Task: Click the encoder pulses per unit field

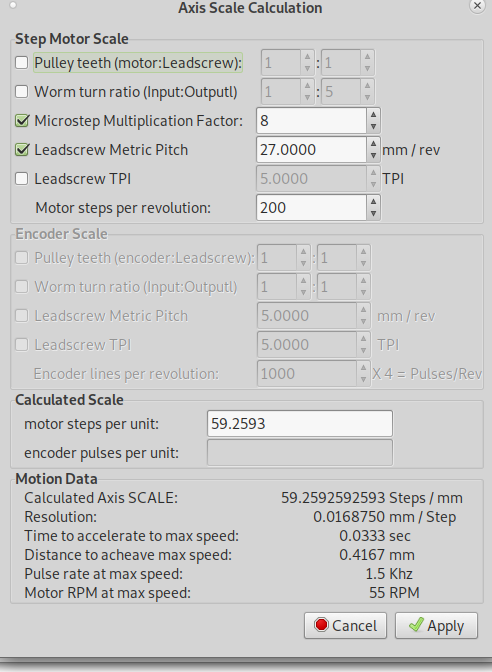Action: [x=300, y=453]
